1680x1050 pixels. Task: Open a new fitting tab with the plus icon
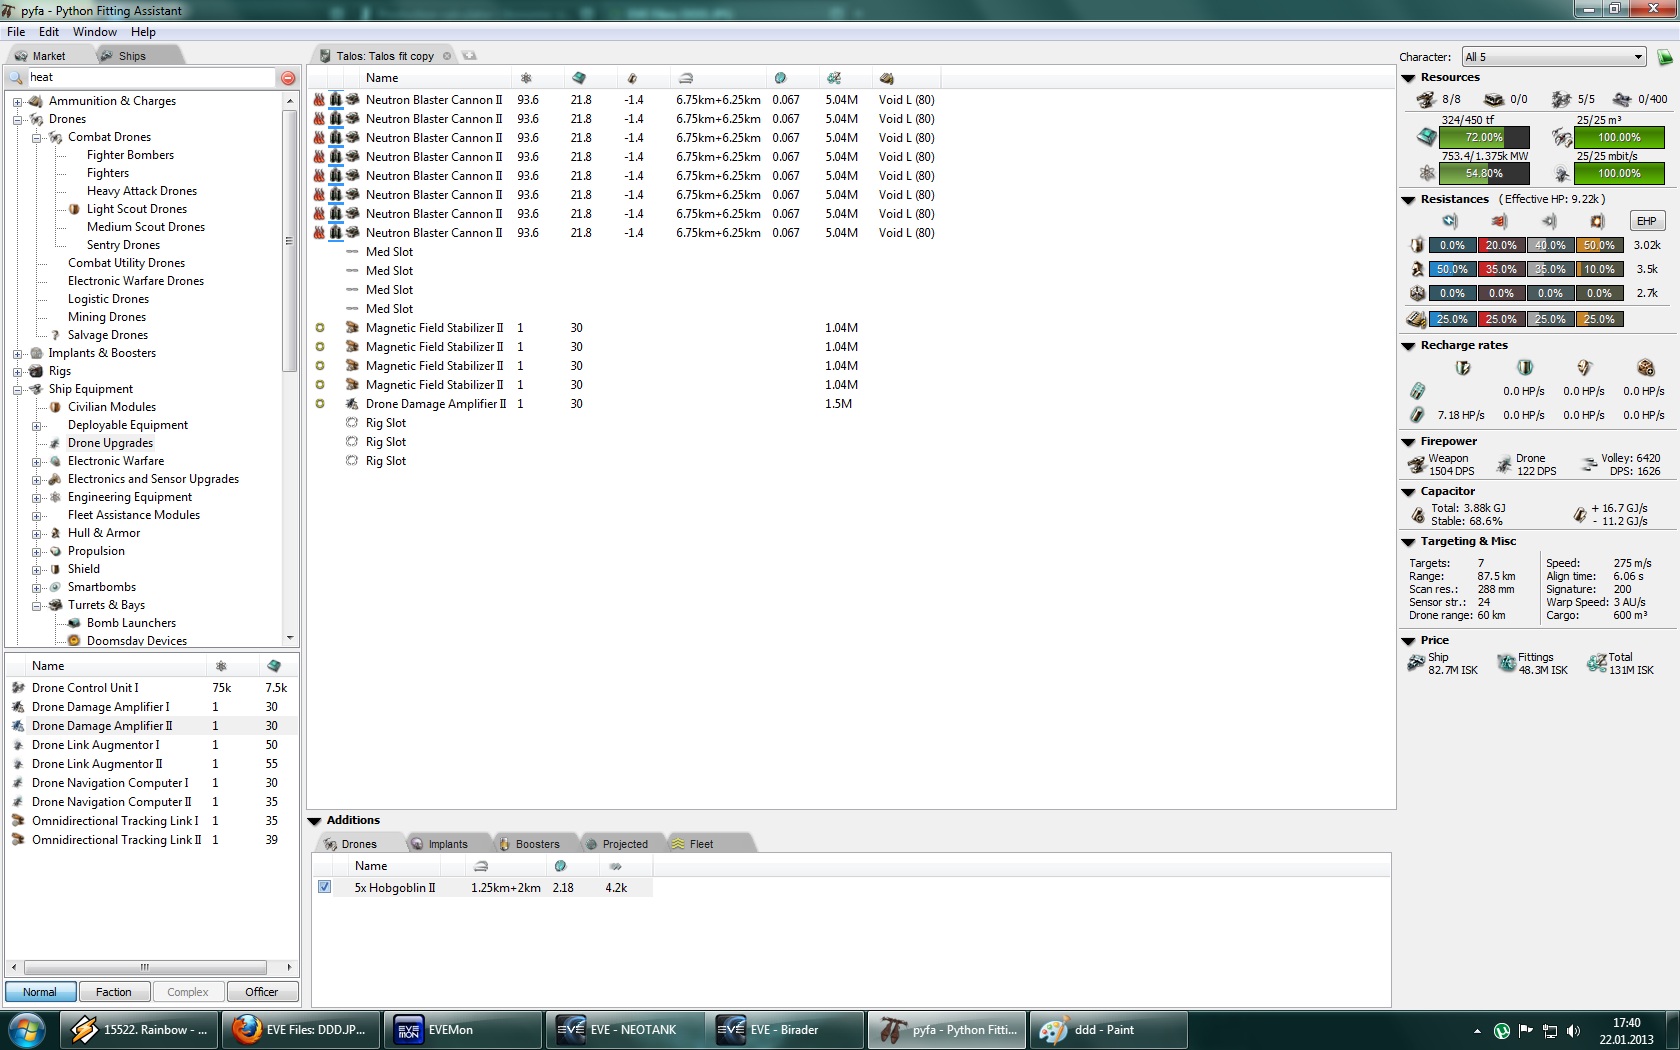[469, 56]
